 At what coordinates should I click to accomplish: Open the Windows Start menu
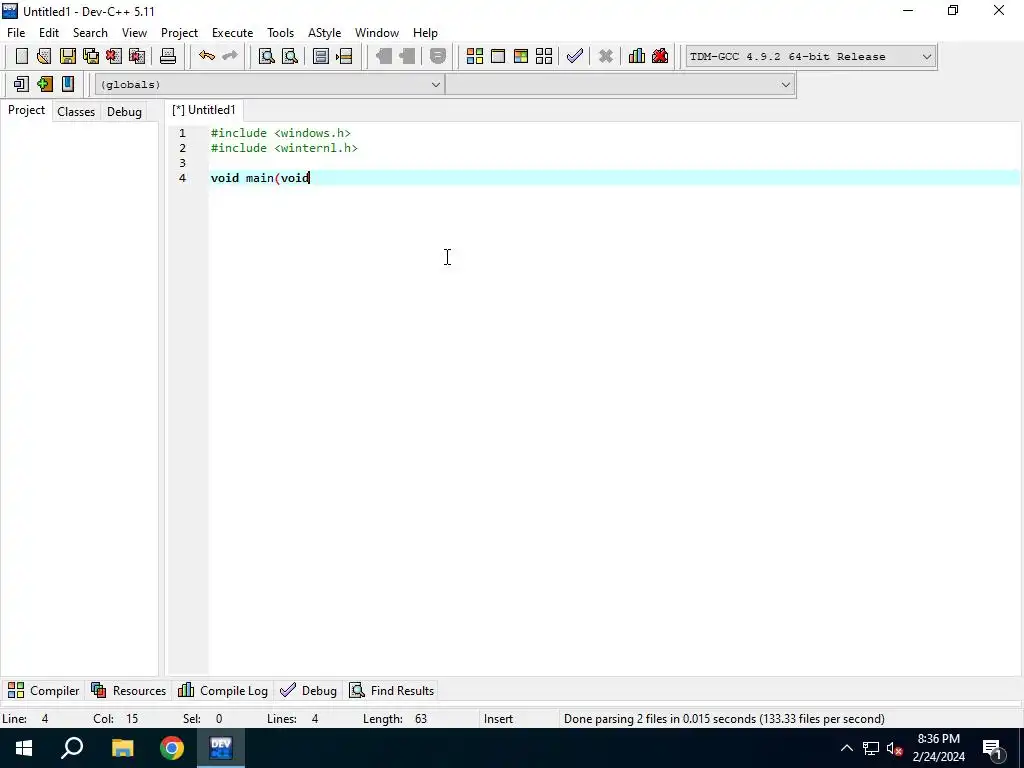24,748
